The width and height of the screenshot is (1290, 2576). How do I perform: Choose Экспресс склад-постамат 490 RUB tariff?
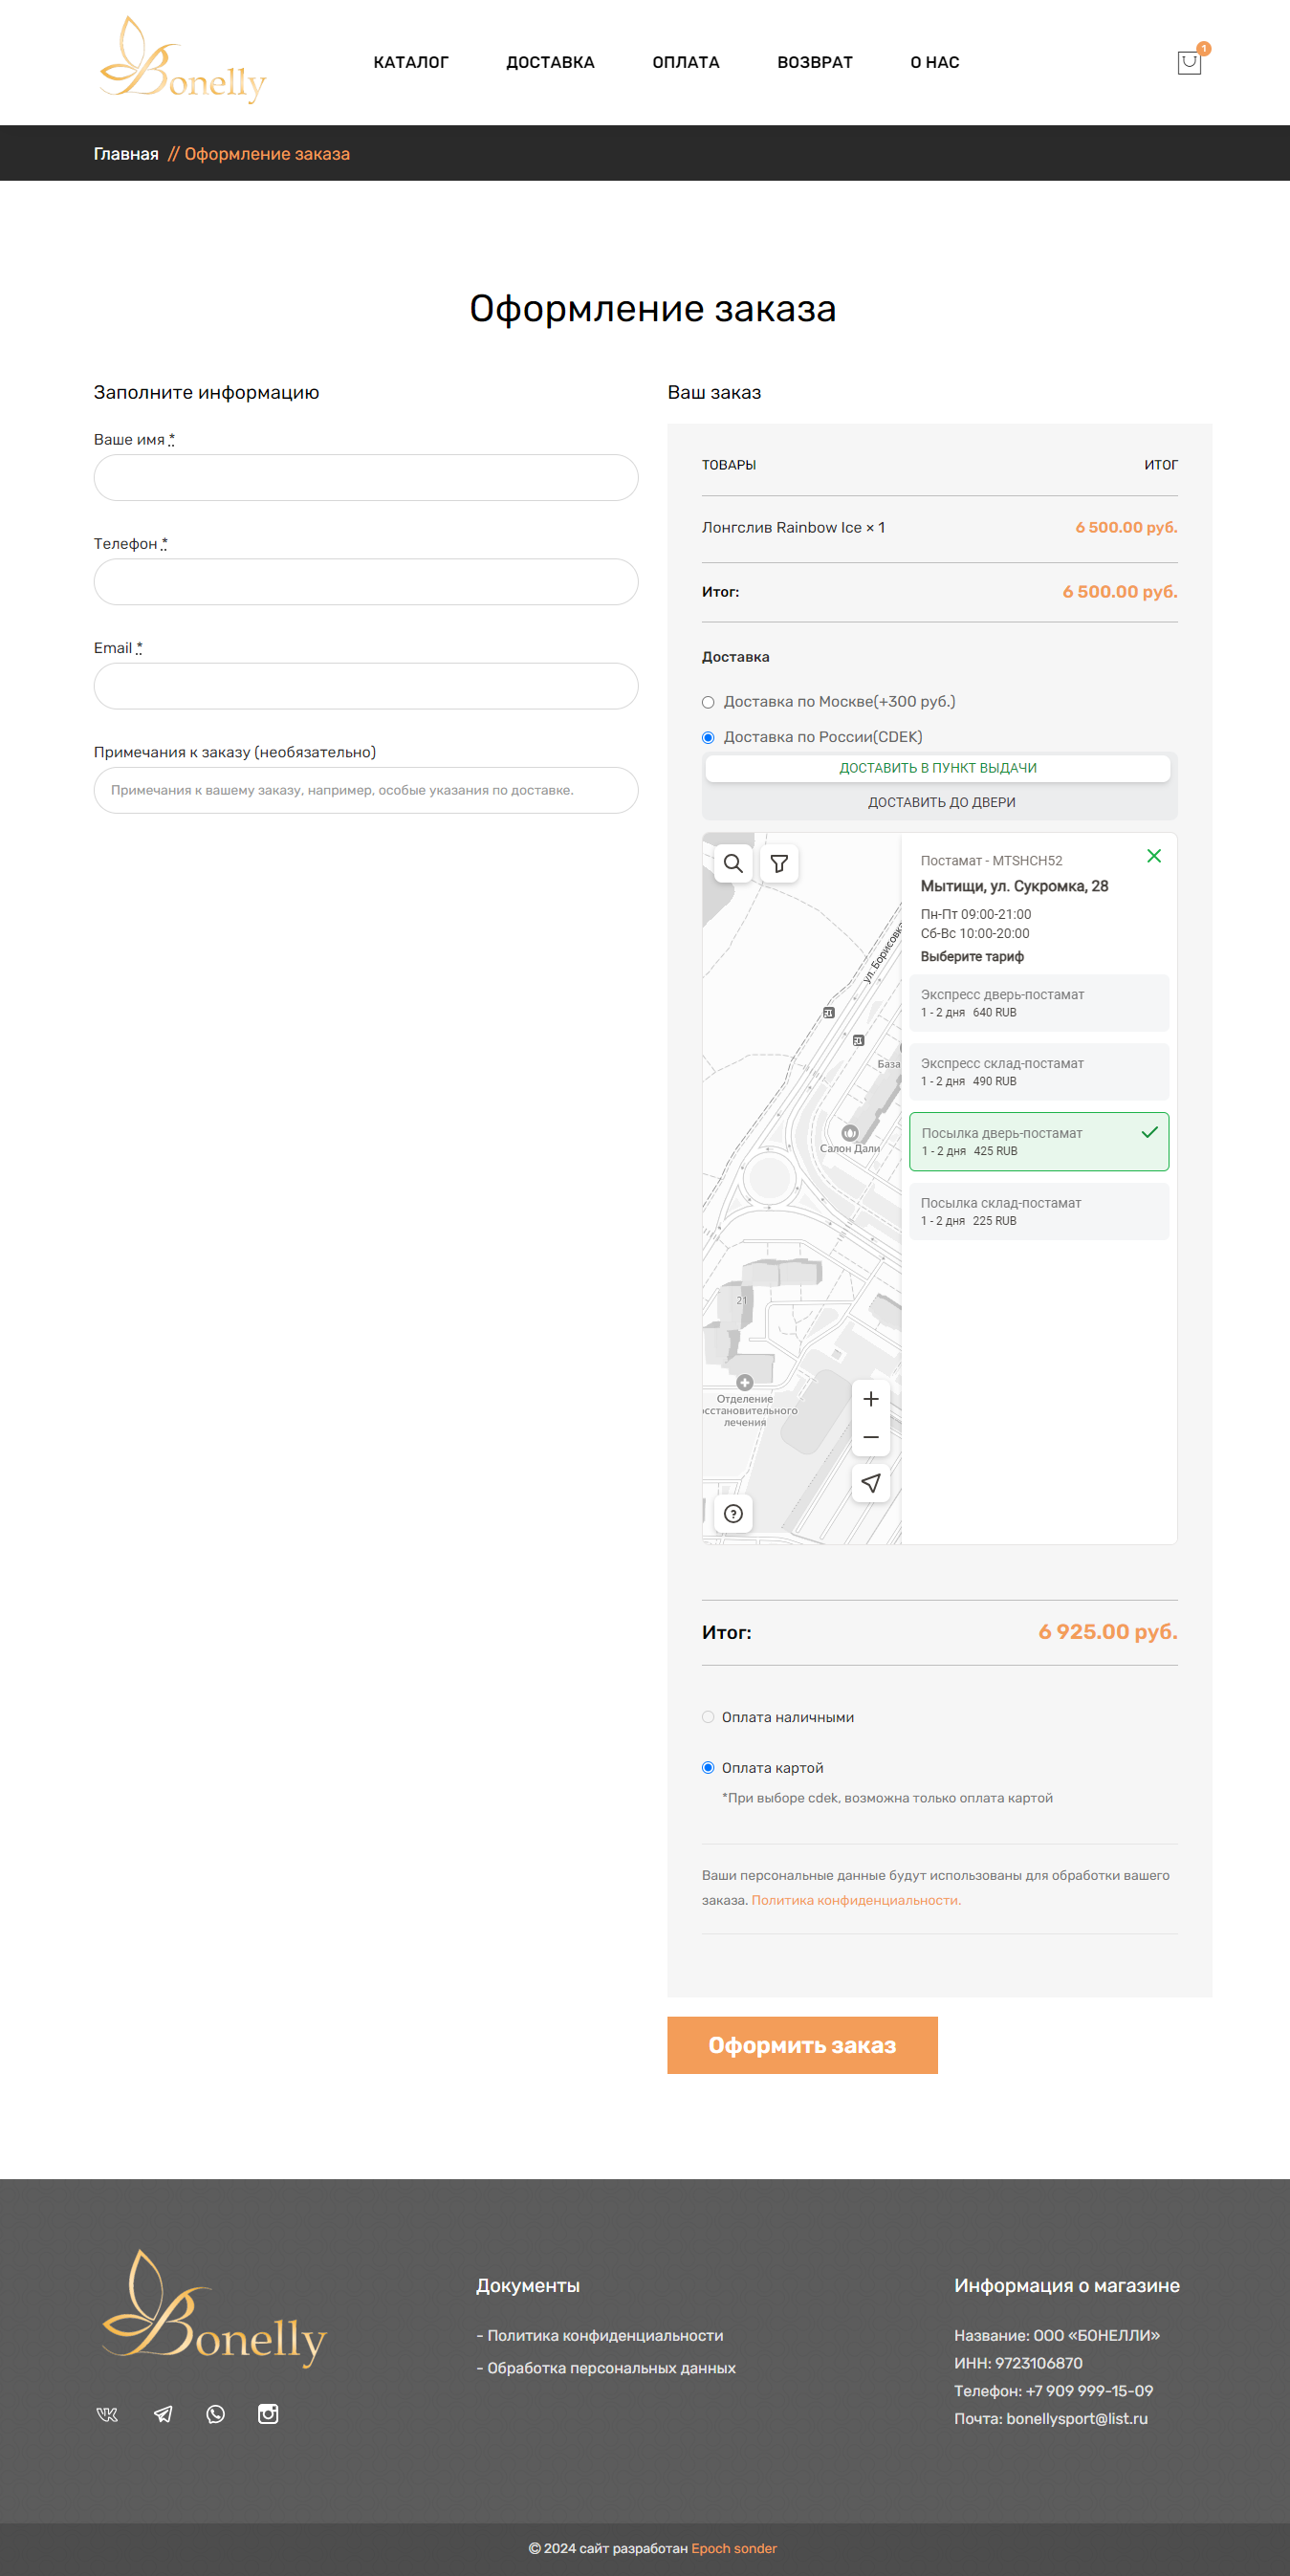coord(1038,1072)
